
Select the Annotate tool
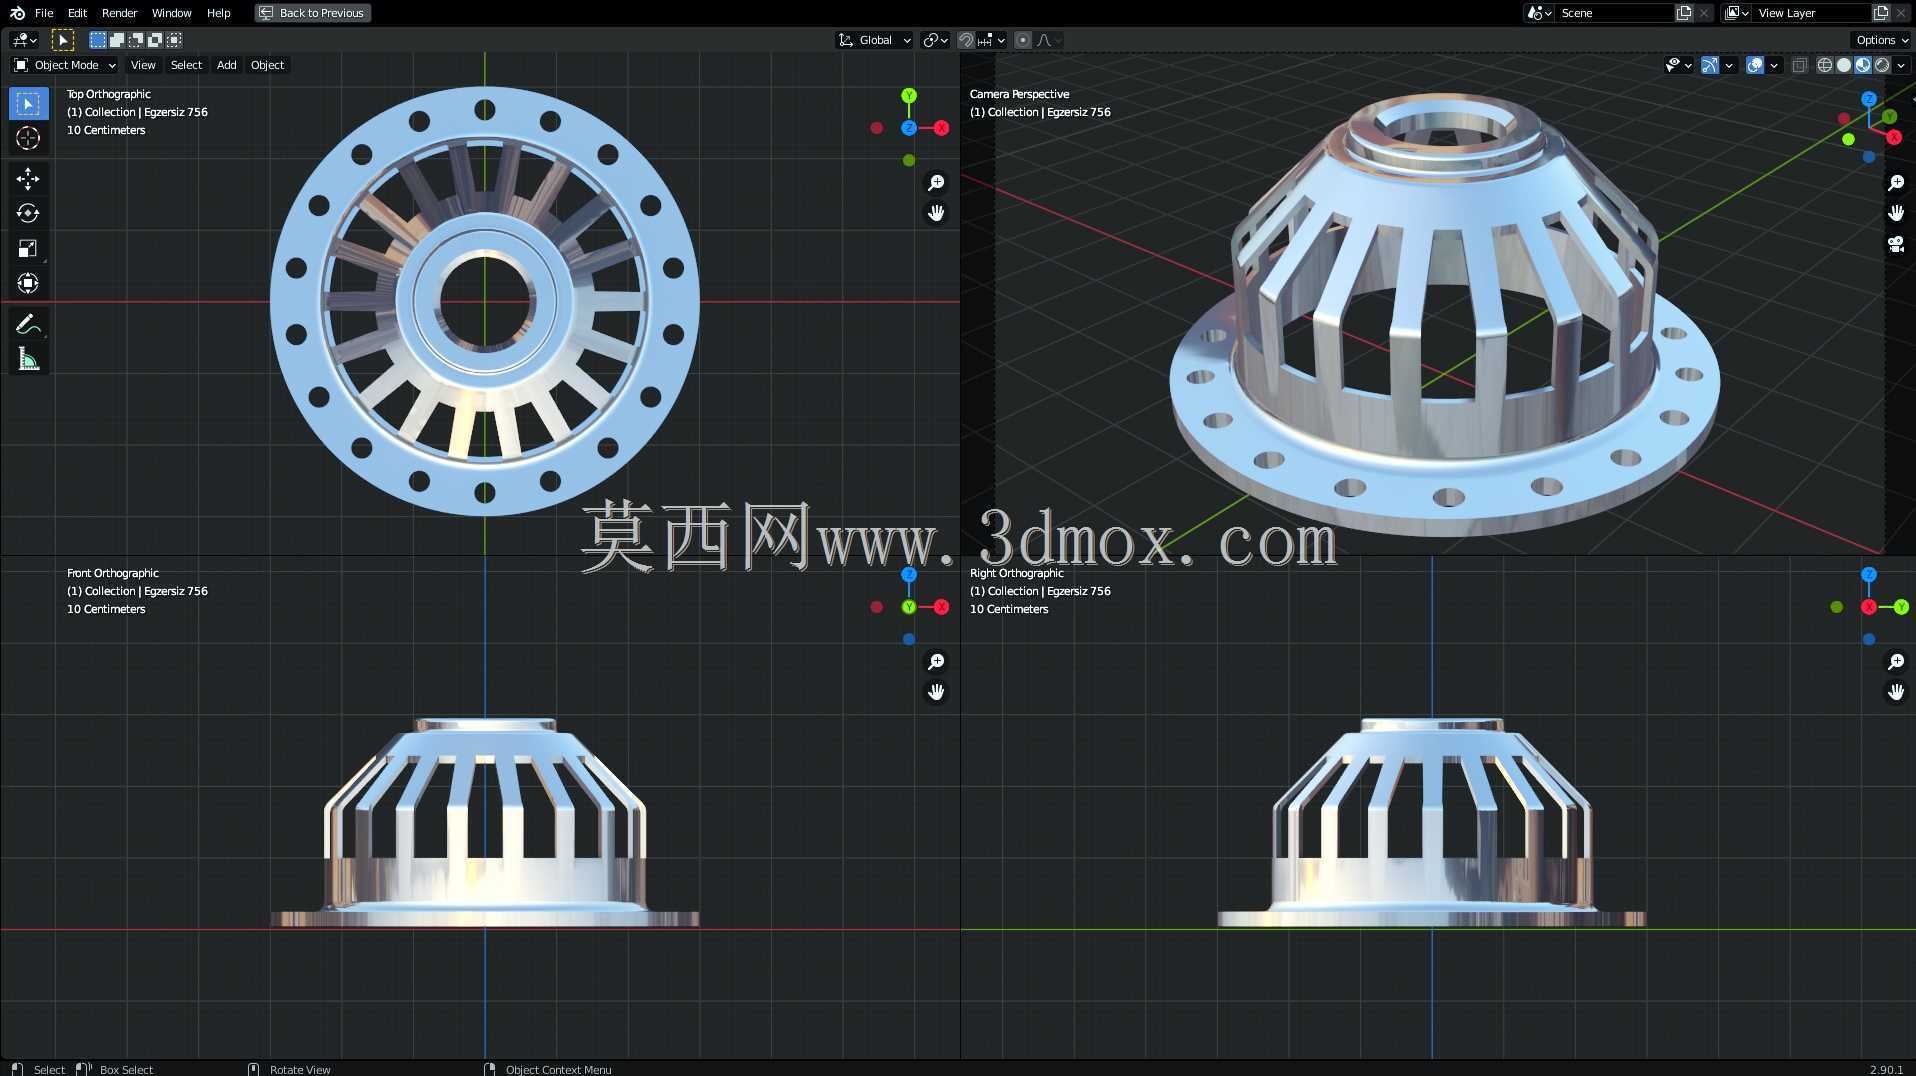28,324
